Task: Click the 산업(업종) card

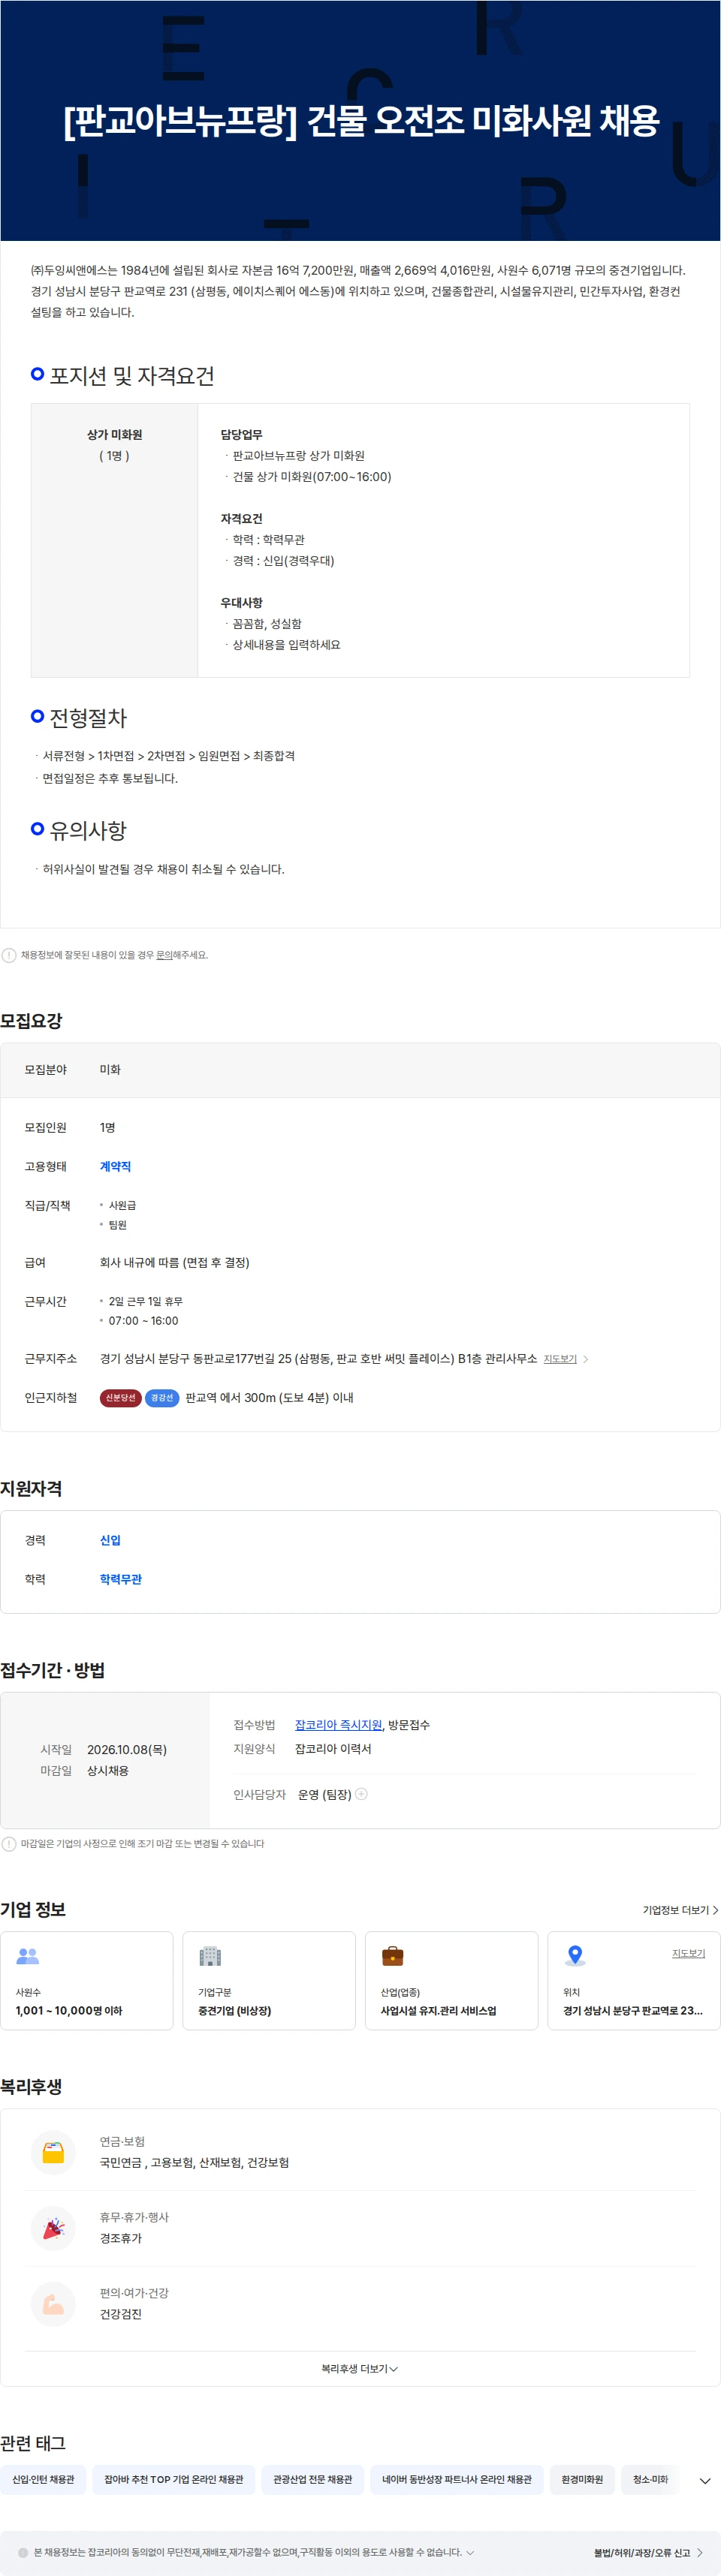Action: (452, 1981)
